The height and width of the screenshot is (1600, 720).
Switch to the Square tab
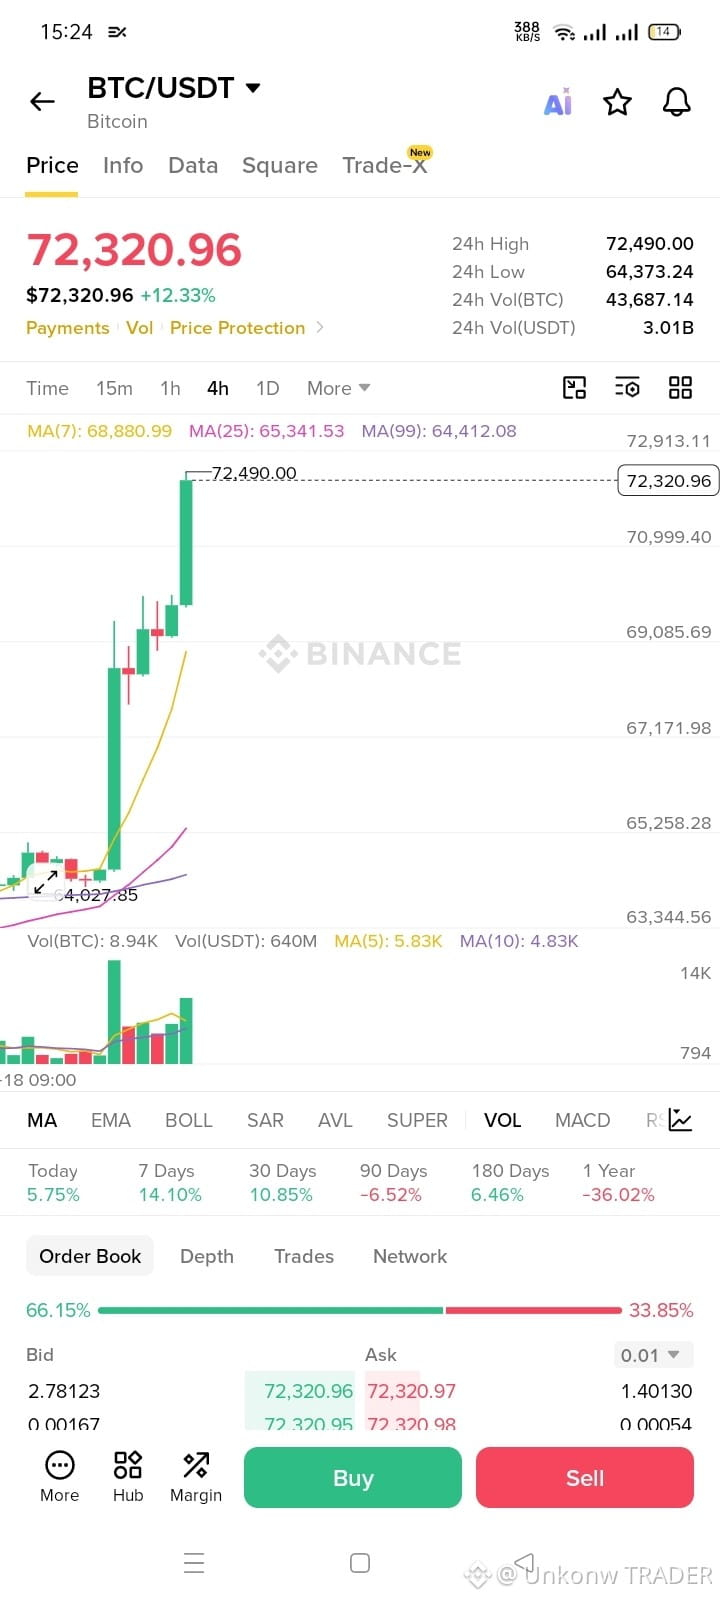click(x=280, y=165)
